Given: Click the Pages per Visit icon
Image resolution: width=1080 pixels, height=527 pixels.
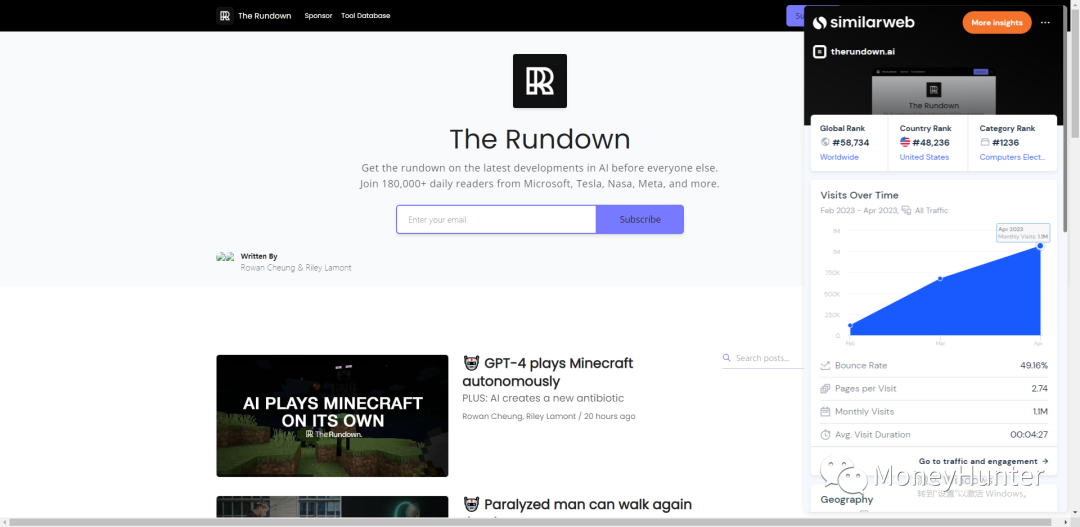Looking at the screenshot, I should pyautogui.click(x=825, y=389).
